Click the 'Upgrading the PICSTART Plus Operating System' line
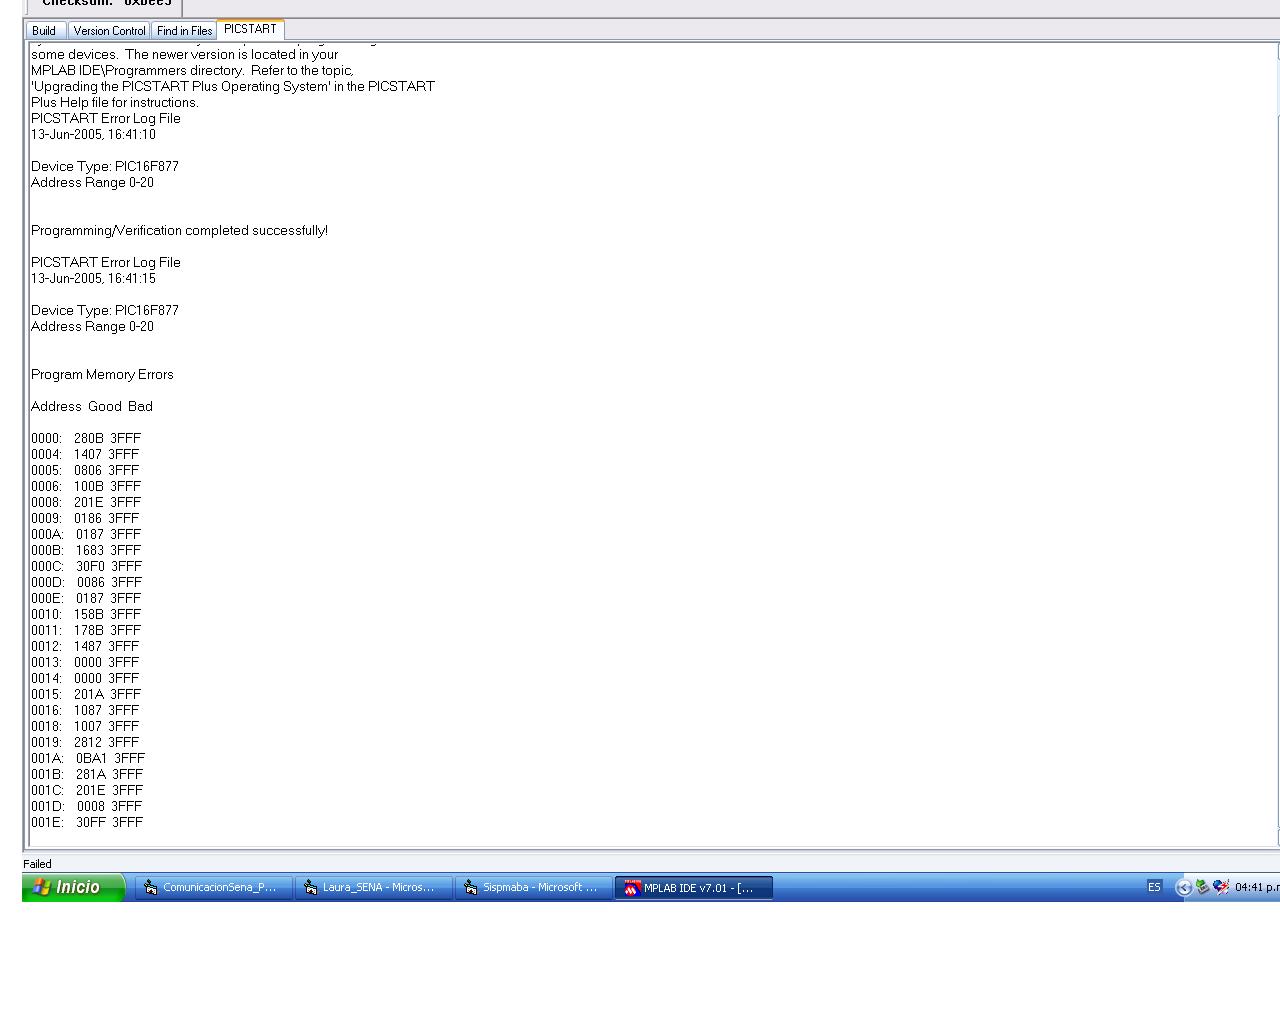Viewport: 1280px width, 1024px height. pos(233,86)
